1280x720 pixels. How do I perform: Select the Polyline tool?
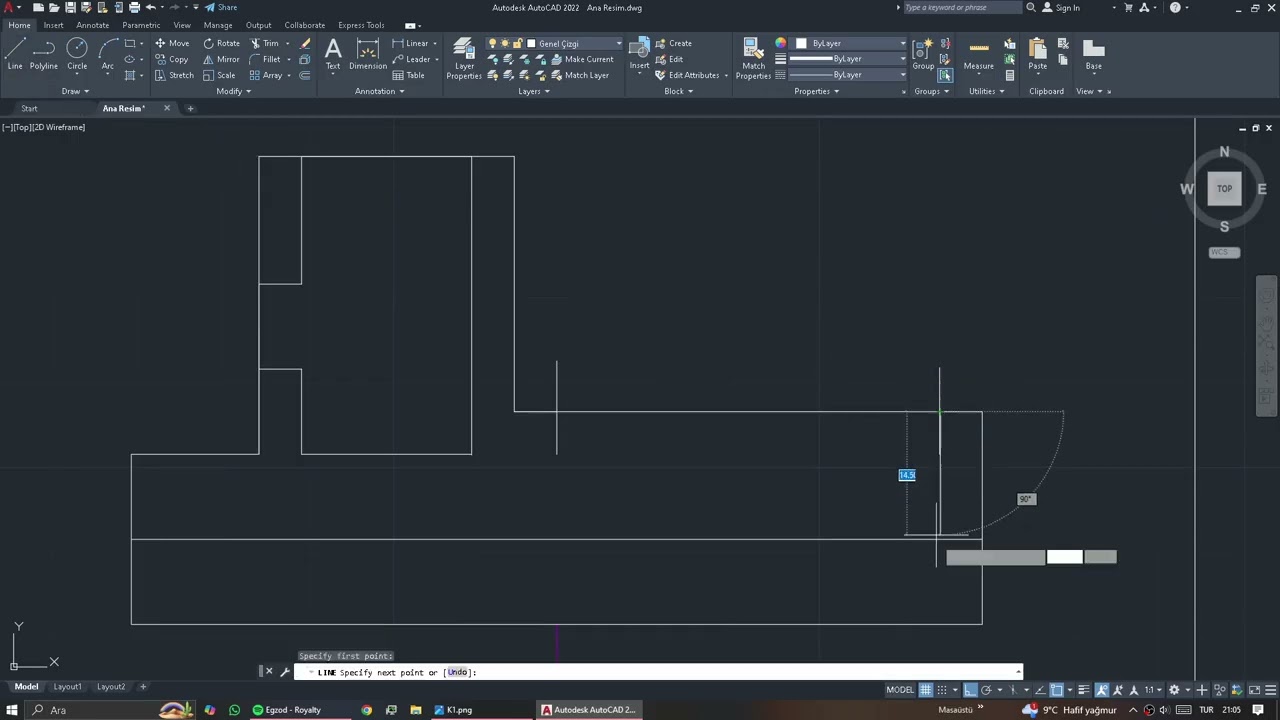[x=43, y=54]
